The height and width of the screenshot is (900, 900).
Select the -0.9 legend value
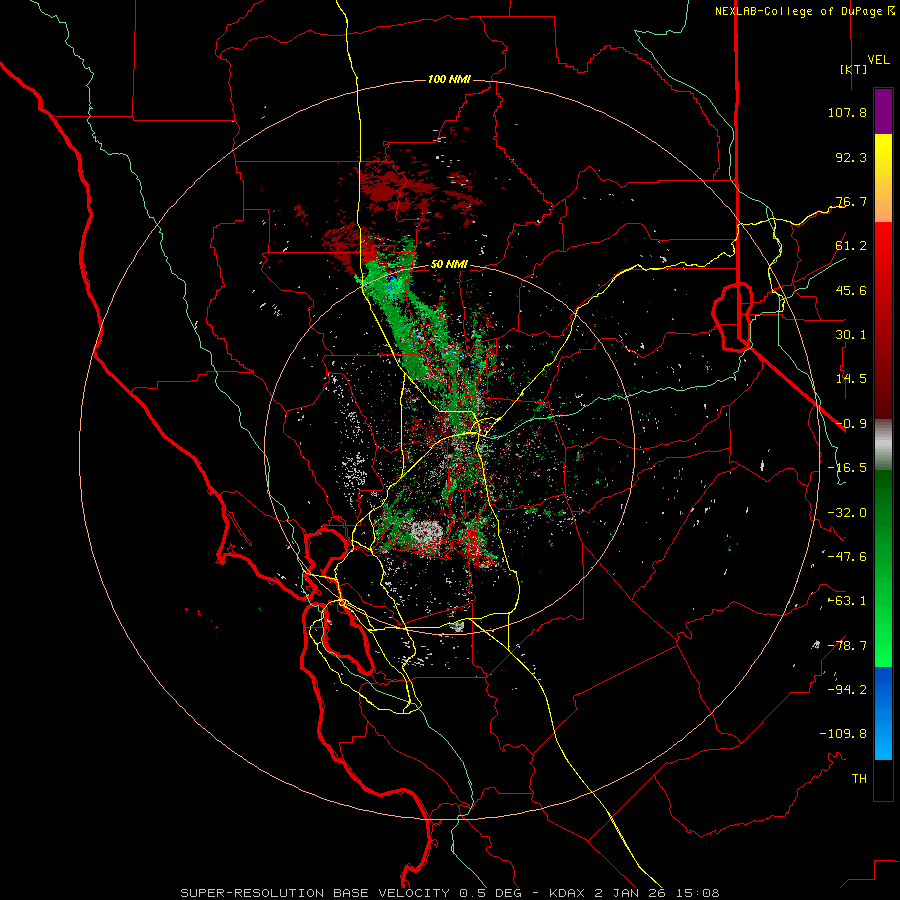[851, 424]
